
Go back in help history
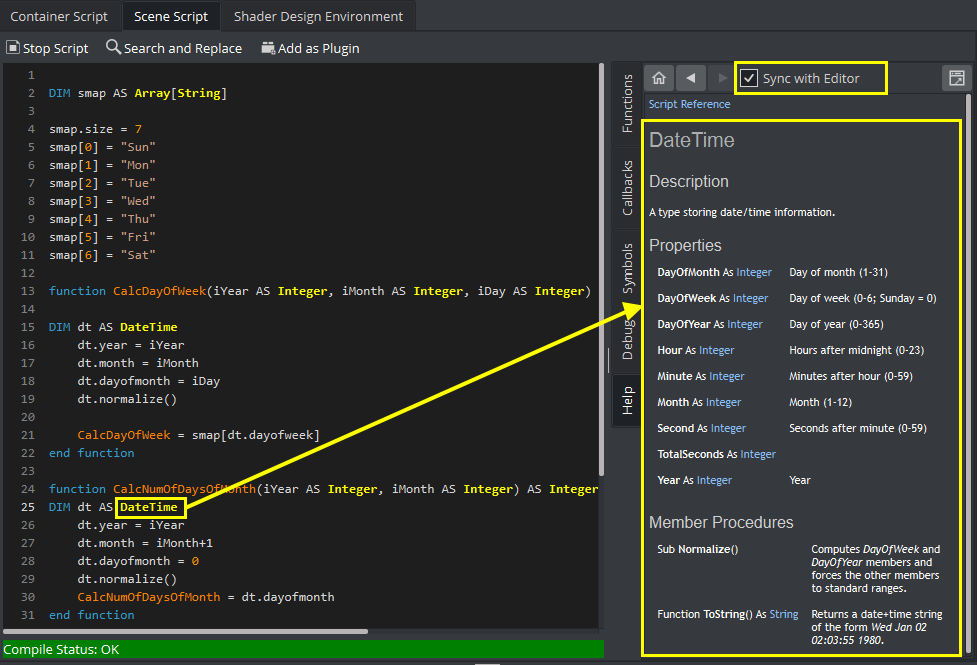(690, 78)
